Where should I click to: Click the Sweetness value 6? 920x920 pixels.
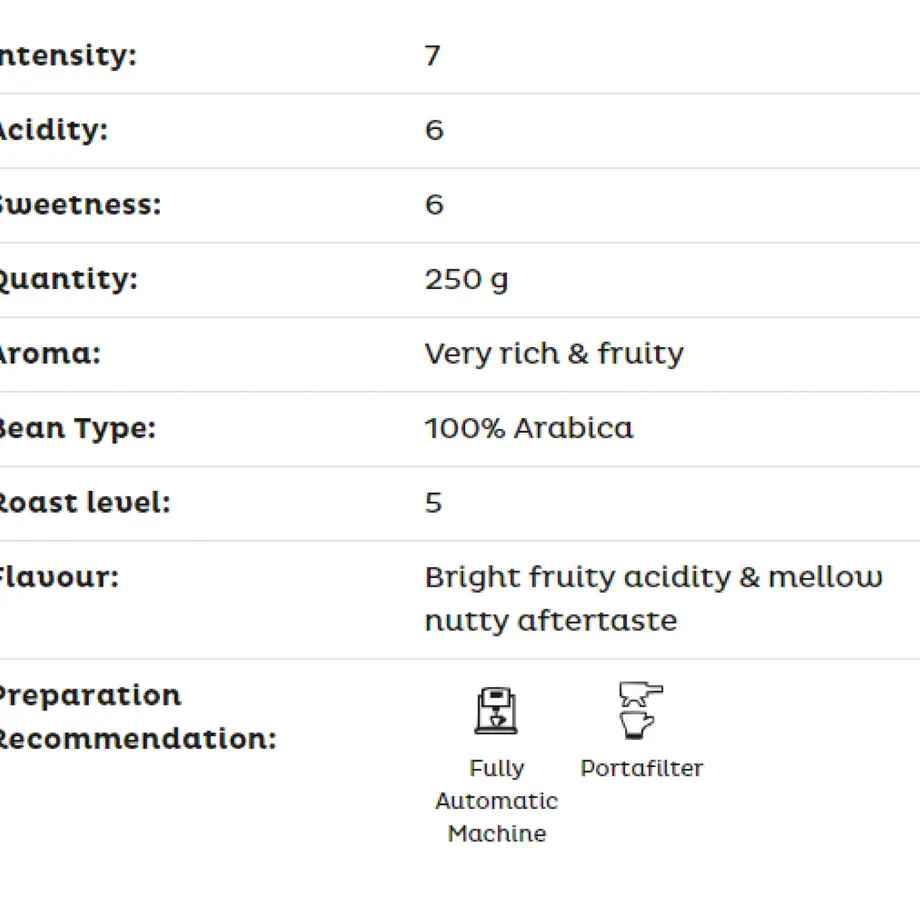click(x=434, y=205)
